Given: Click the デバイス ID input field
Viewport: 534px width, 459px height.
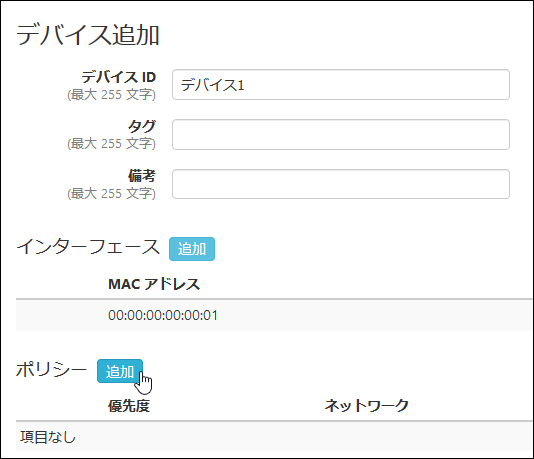Looking at the screenshot, I should pos(341,84).
